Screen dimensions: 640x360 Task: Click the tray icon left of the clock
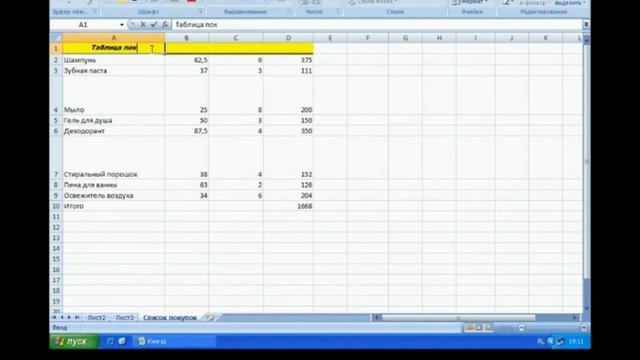pos(560,341)
